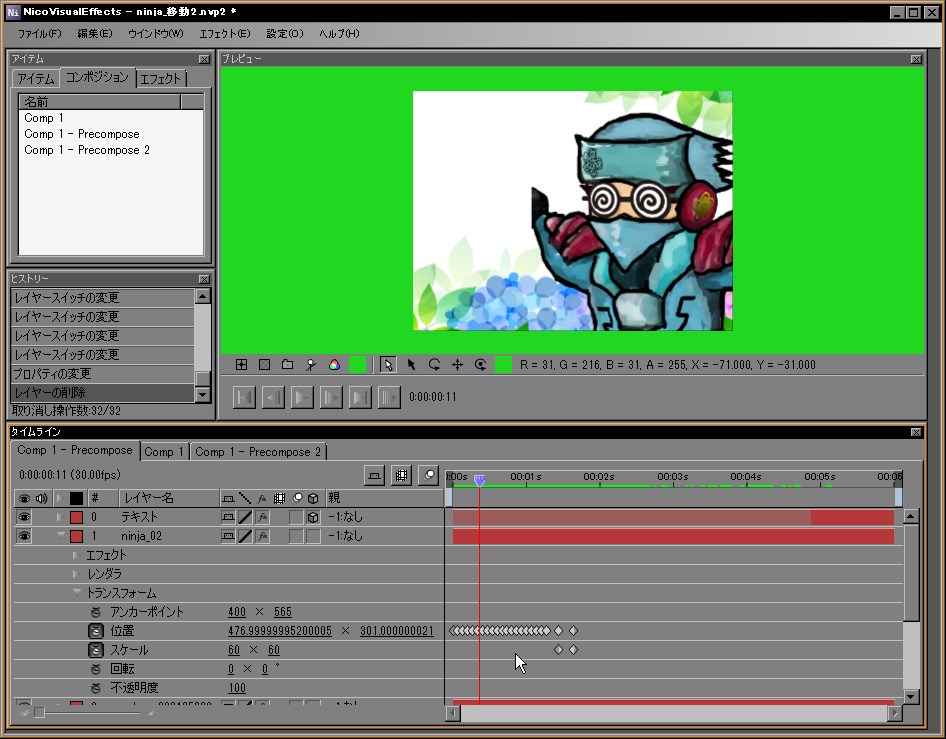Hide the ninja_02 layer with eye icon
The width and height of the screenshot is (946, 739).
point(24,536)
